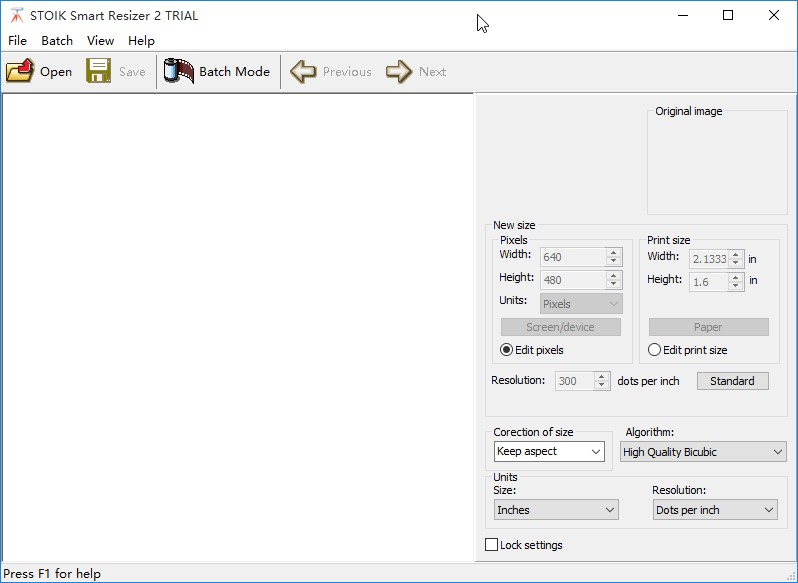Viewport: 798px width, 583px height.
Task: Increase print Width with up spinner arrow
Action: tap(736, 255)
